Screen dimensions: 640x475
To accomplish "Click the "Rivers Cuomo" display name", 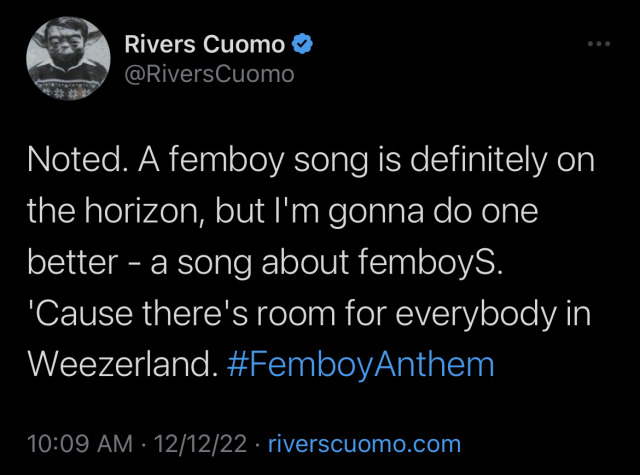I will point(204,44).
